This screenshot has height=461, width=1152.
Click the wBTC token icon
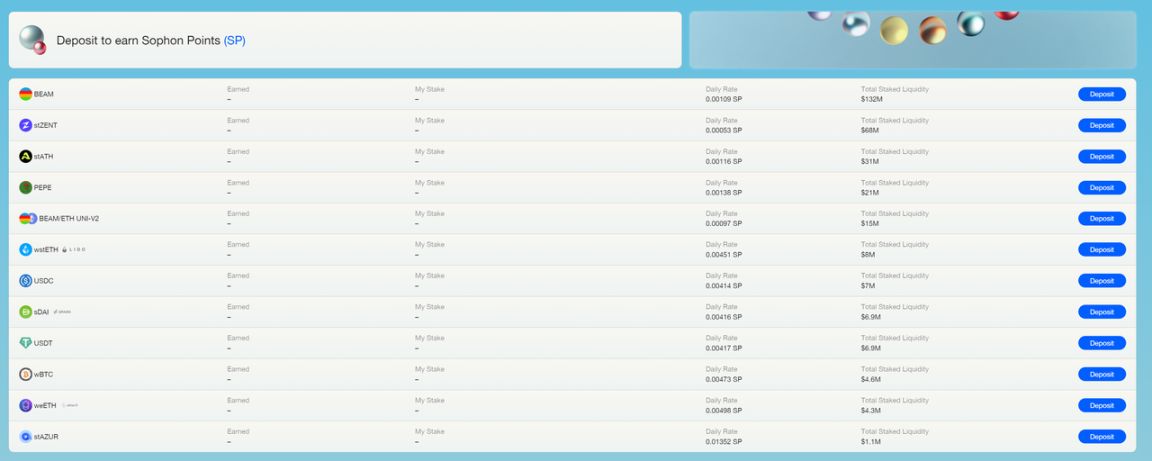point(26,374)
